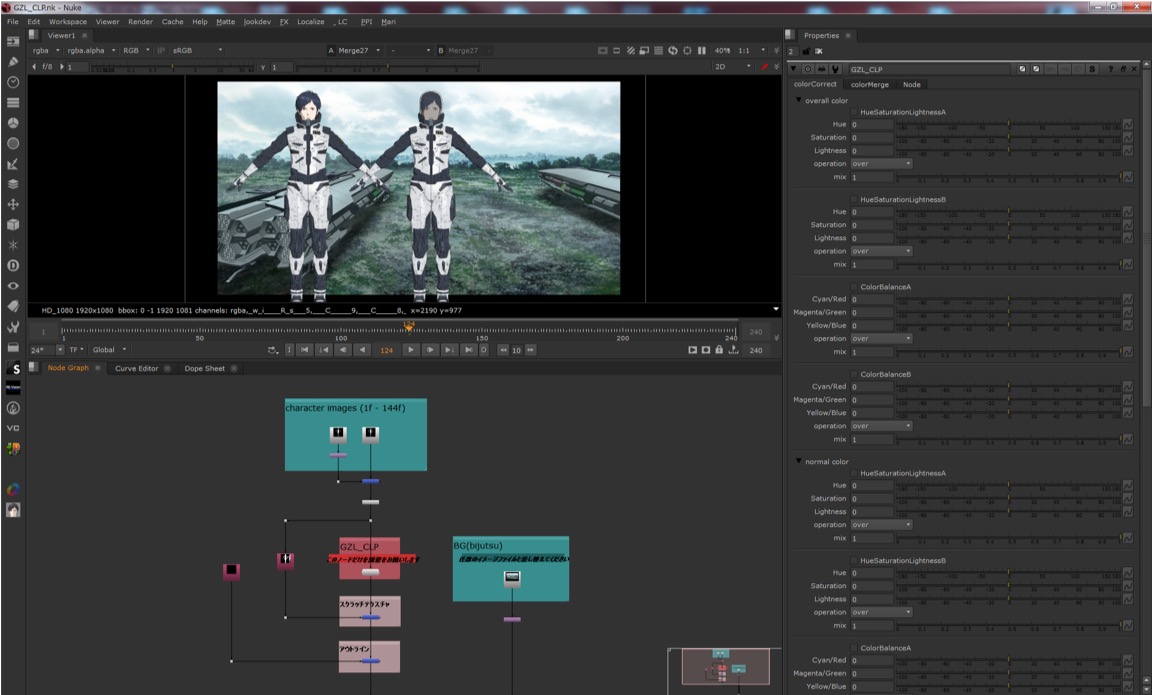The height and width of the screenshot is (695, 1152).
Task: Click the viewer pause icon
Action: [702, 51]
